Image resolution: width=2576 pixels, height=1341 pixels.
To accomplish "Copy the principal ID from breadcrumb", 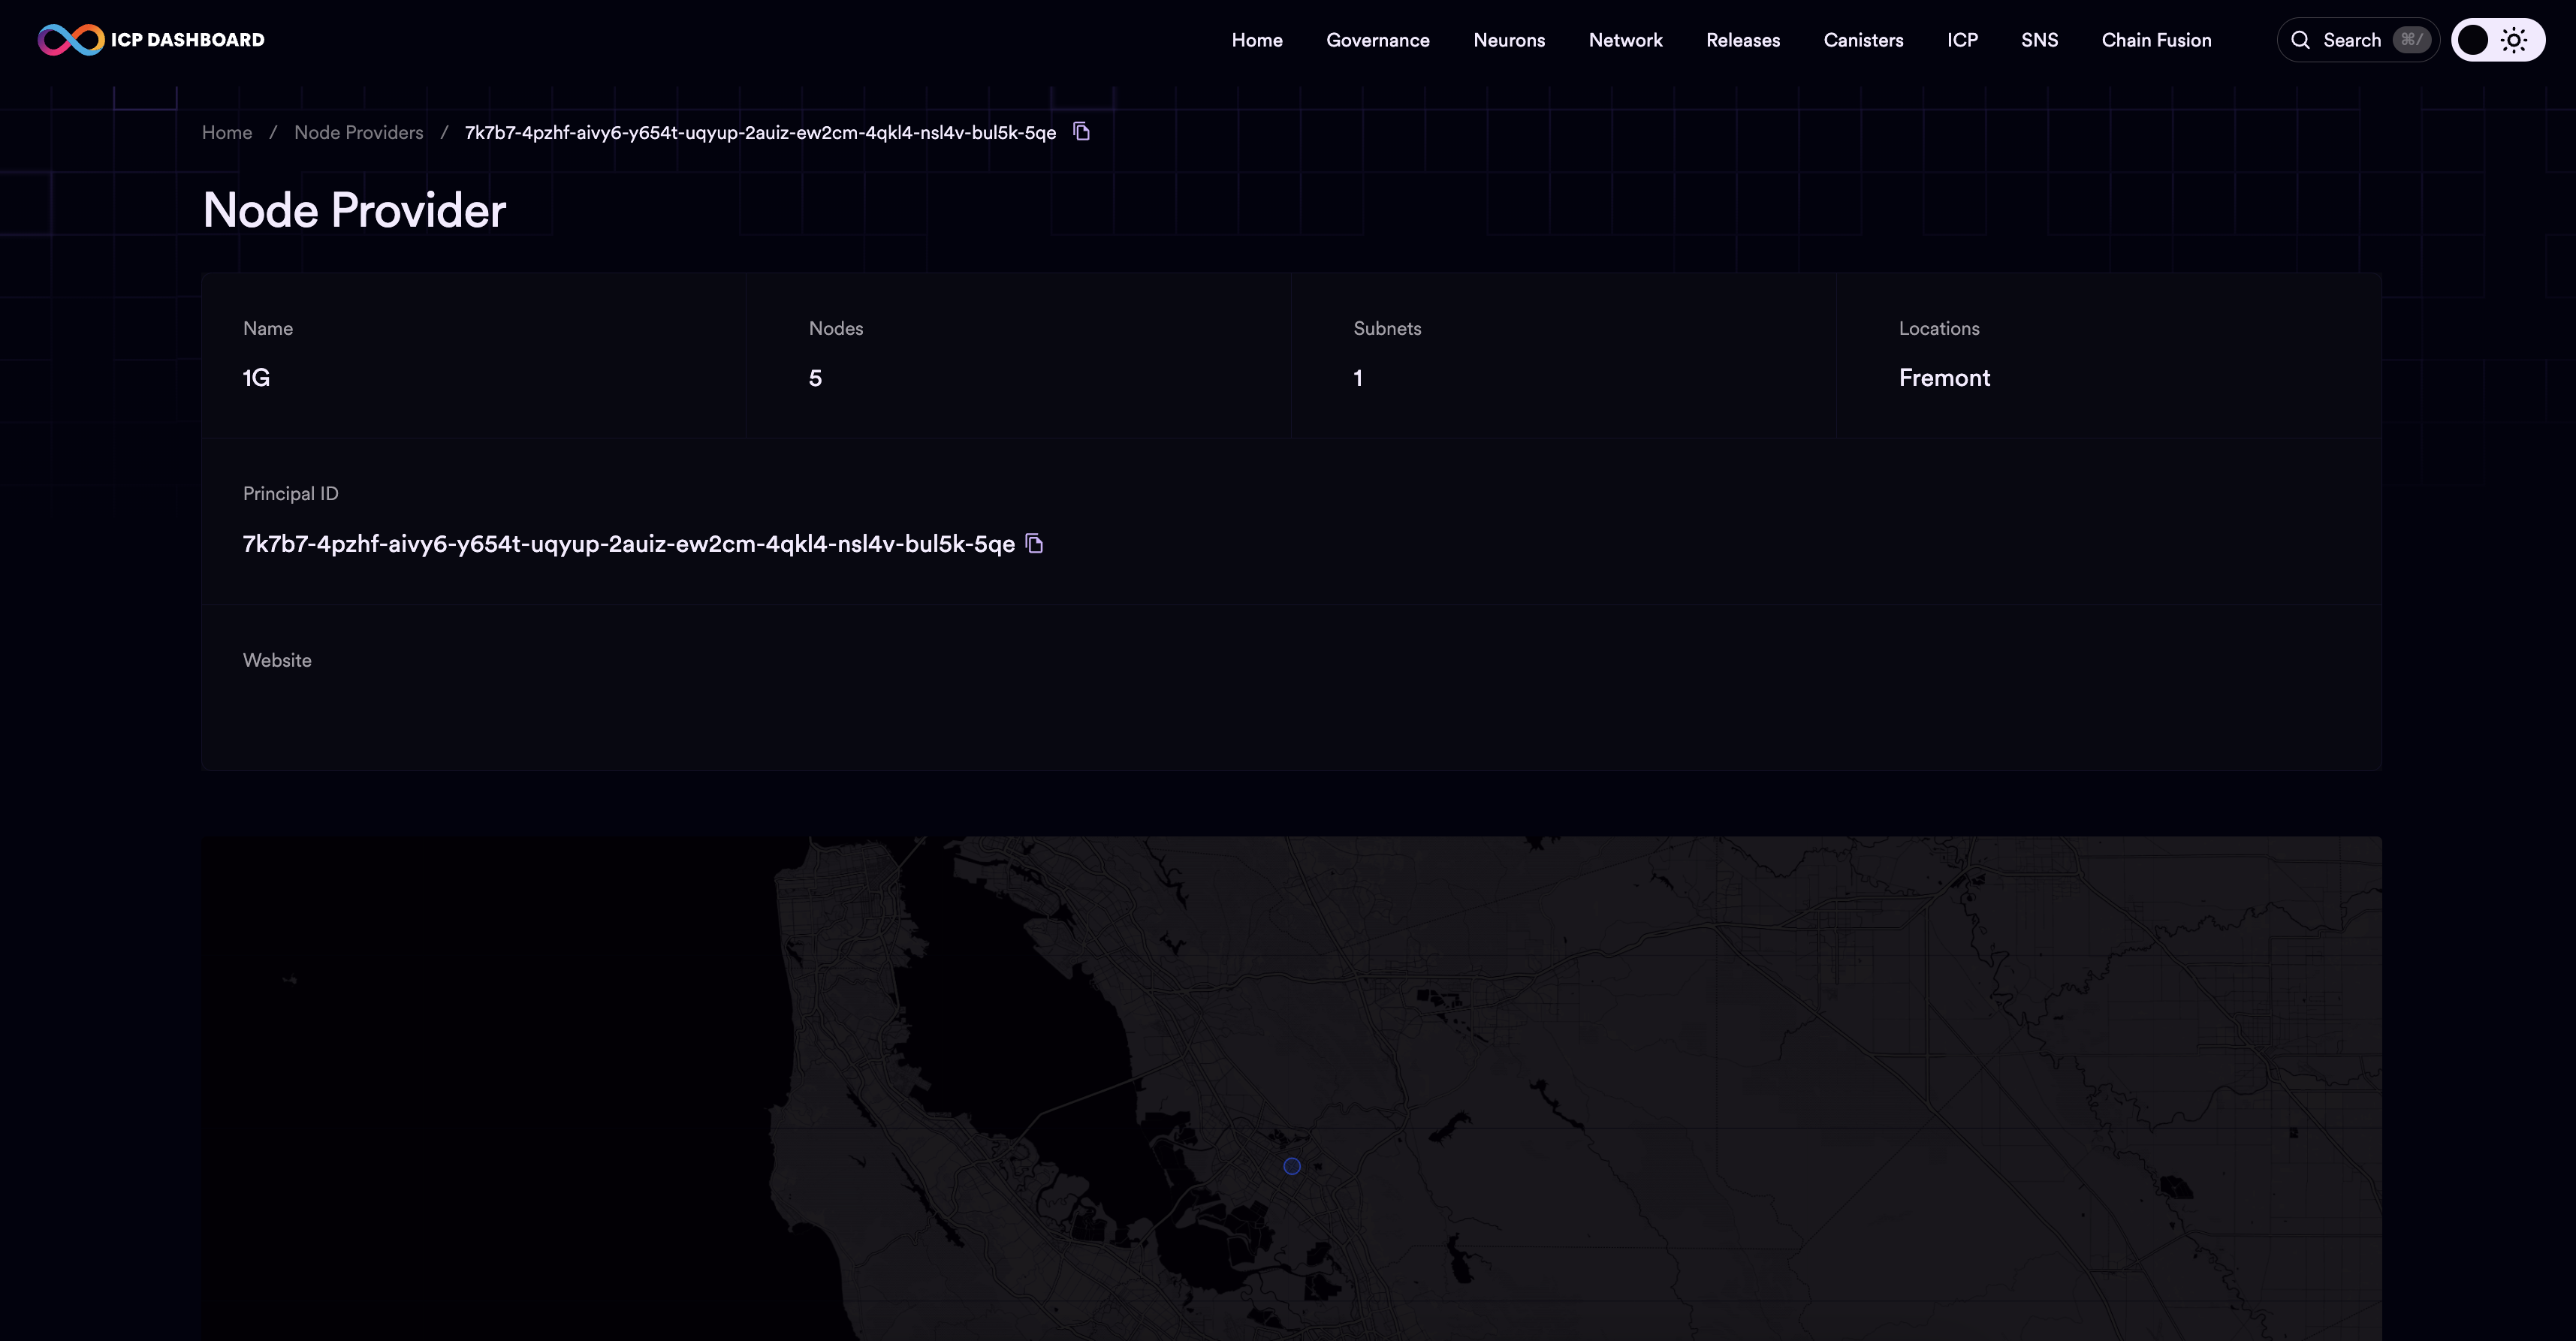I will [x=1081, y=131].
